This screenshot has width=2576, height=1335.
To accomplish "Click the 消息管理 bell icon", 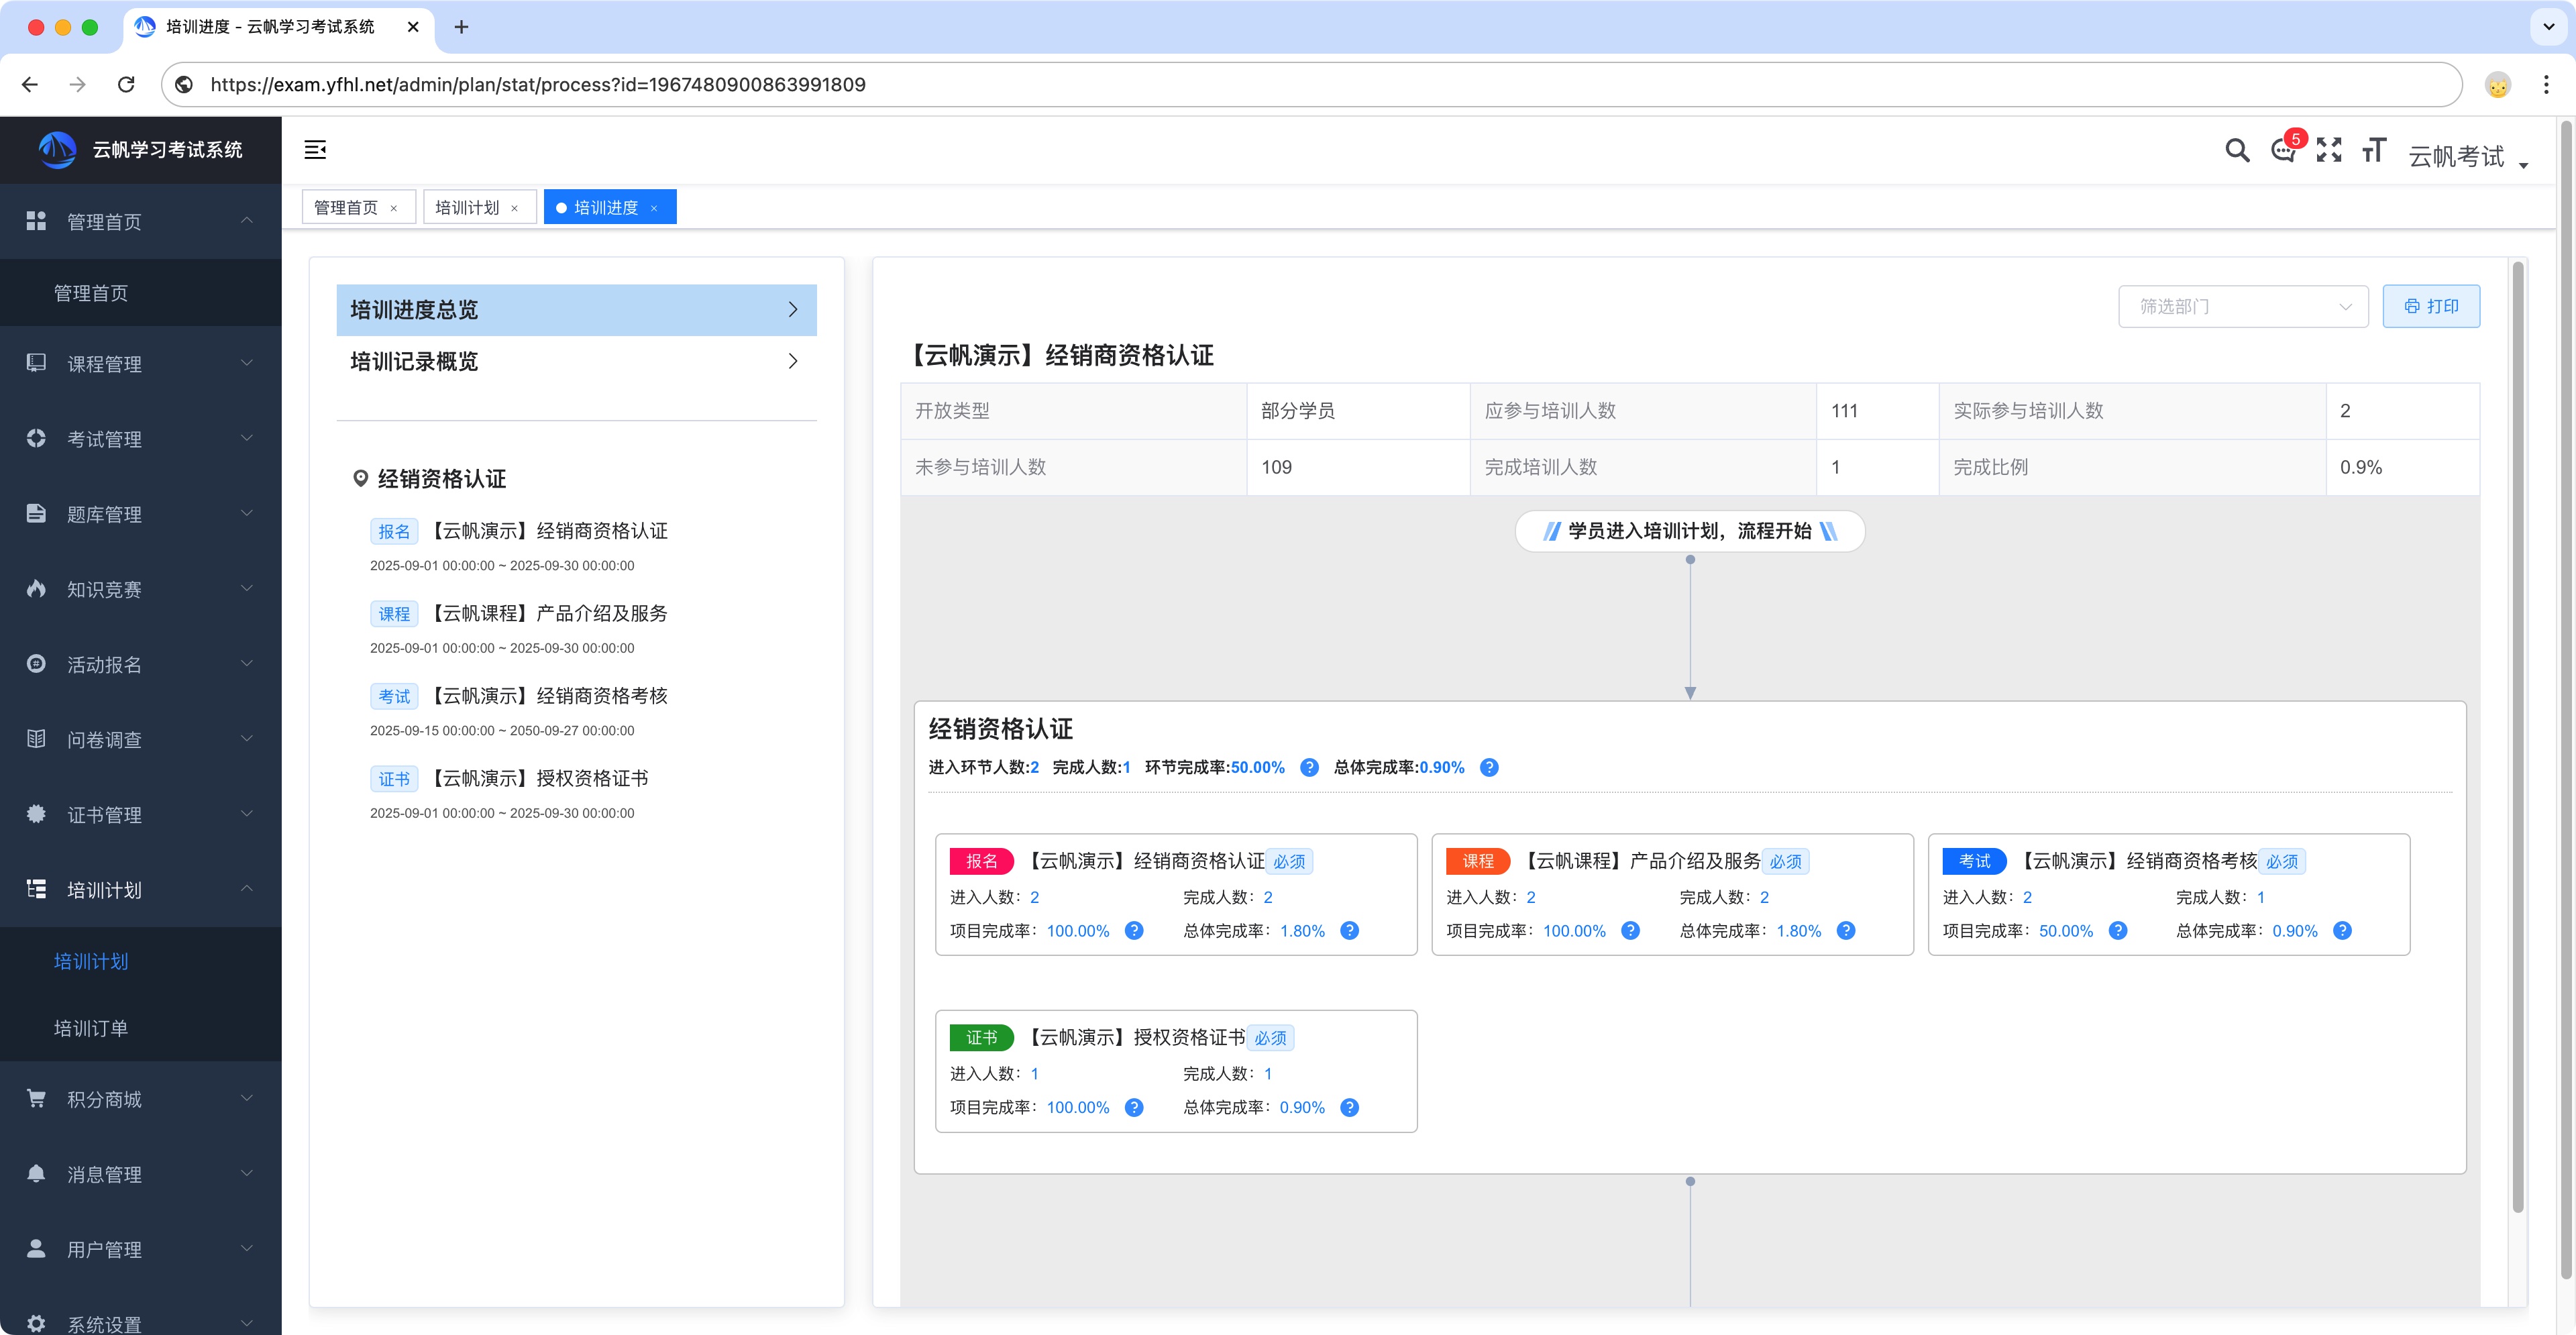I will tap(36, 1173).
